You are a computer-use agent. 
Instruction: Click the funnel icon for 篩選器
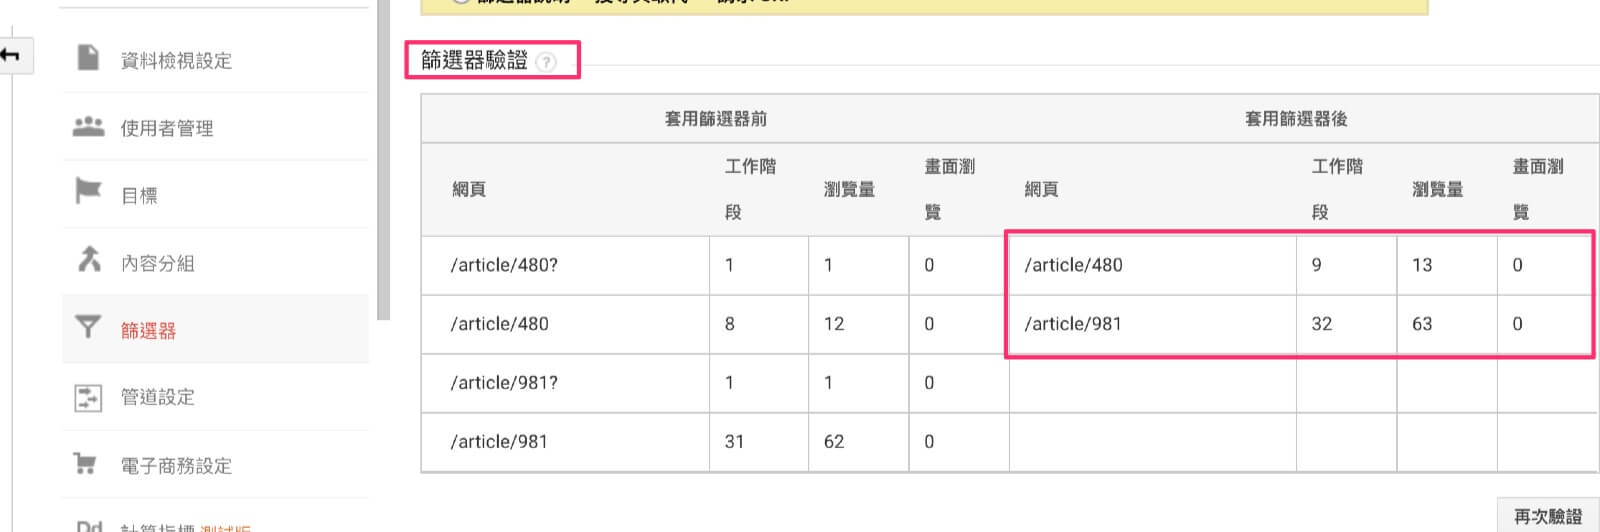pos(88,327)
